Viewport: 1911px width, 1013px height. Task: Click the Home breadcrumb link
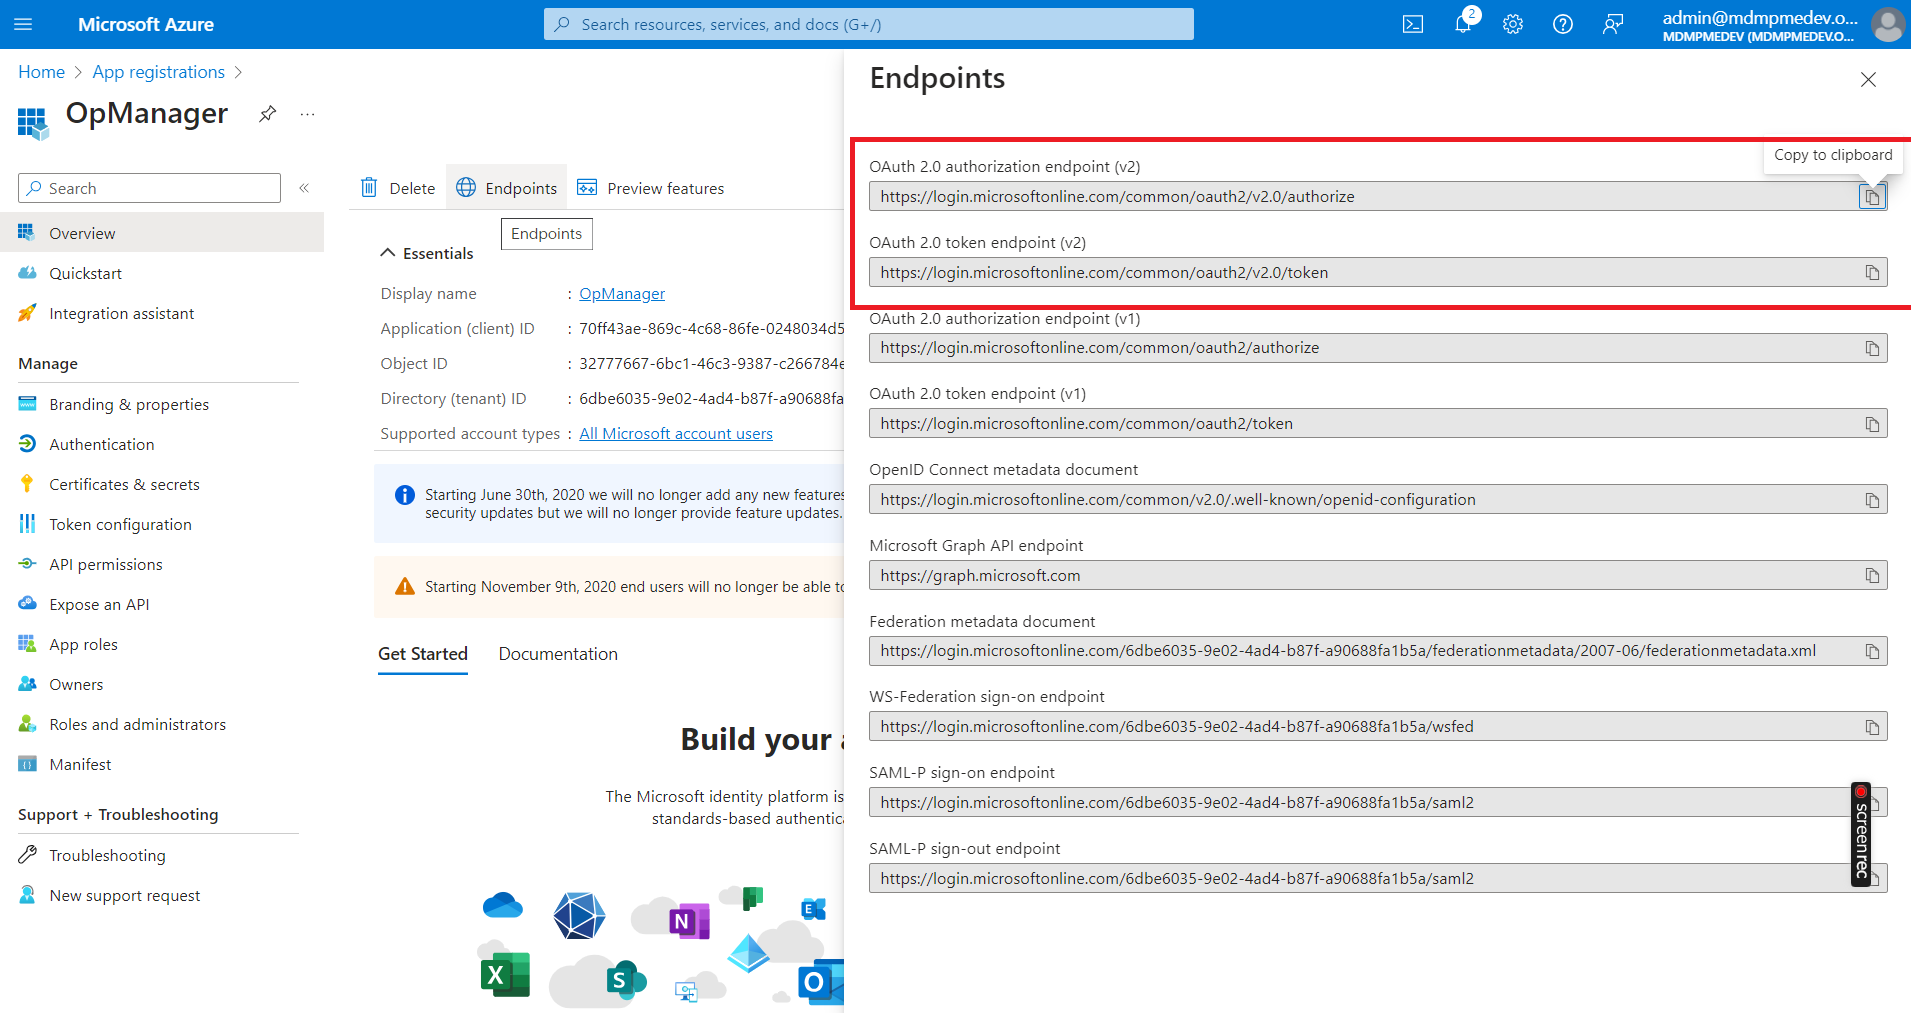click(41, 72)
